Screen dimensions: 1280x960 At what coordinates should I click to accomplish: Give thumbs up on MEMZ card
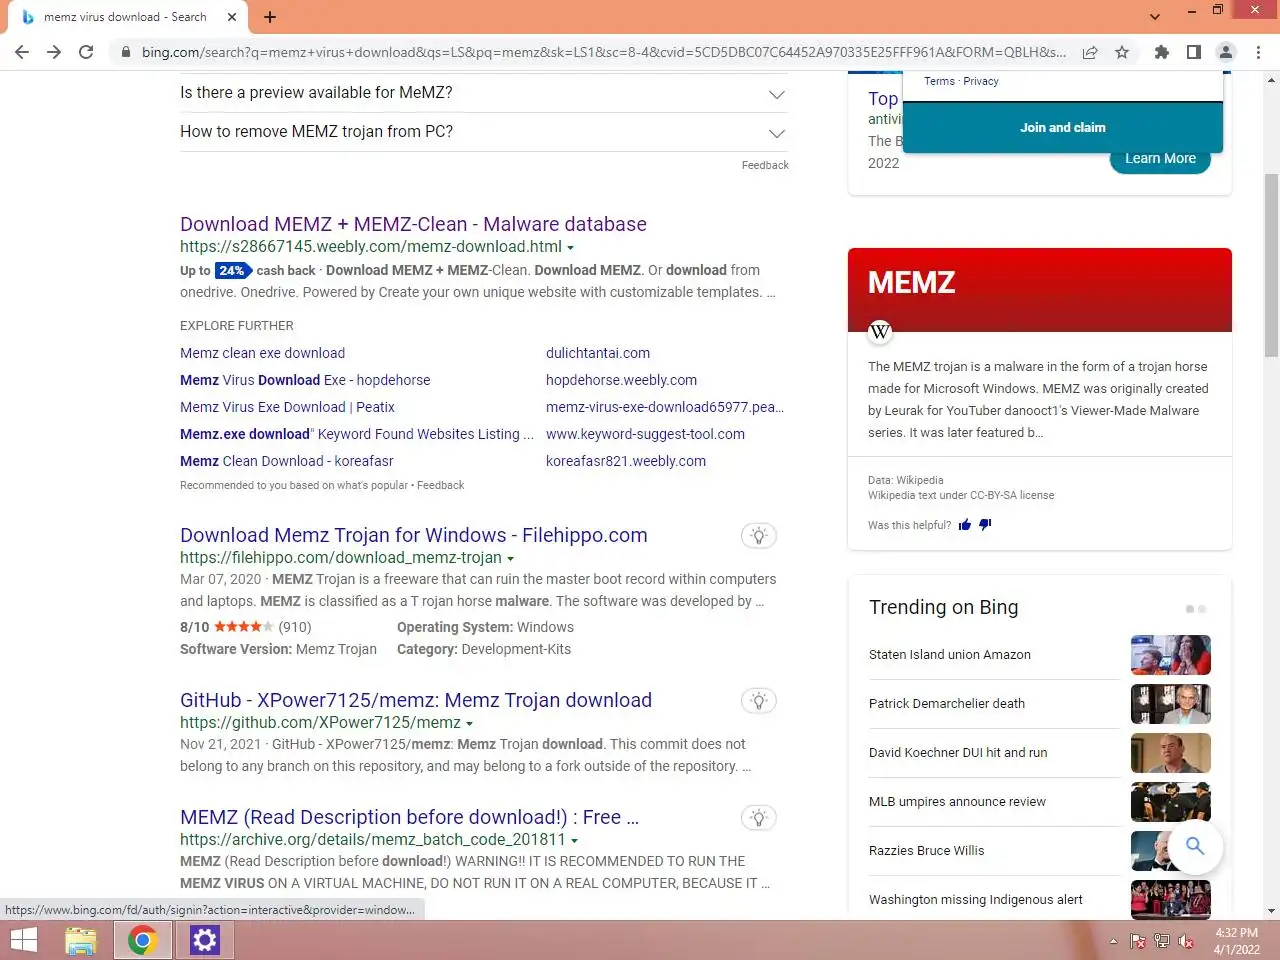click(965, 525)
